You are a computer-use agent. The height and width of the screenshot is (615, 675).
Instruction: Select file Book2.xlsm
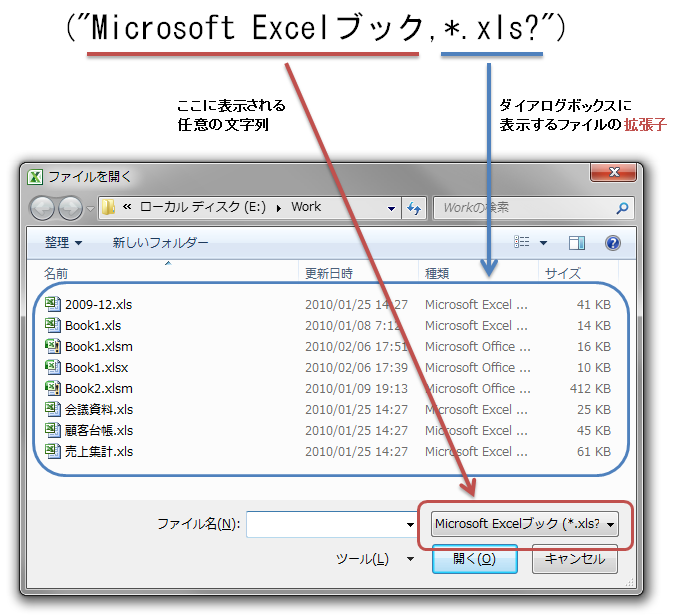tap(99, 389)
